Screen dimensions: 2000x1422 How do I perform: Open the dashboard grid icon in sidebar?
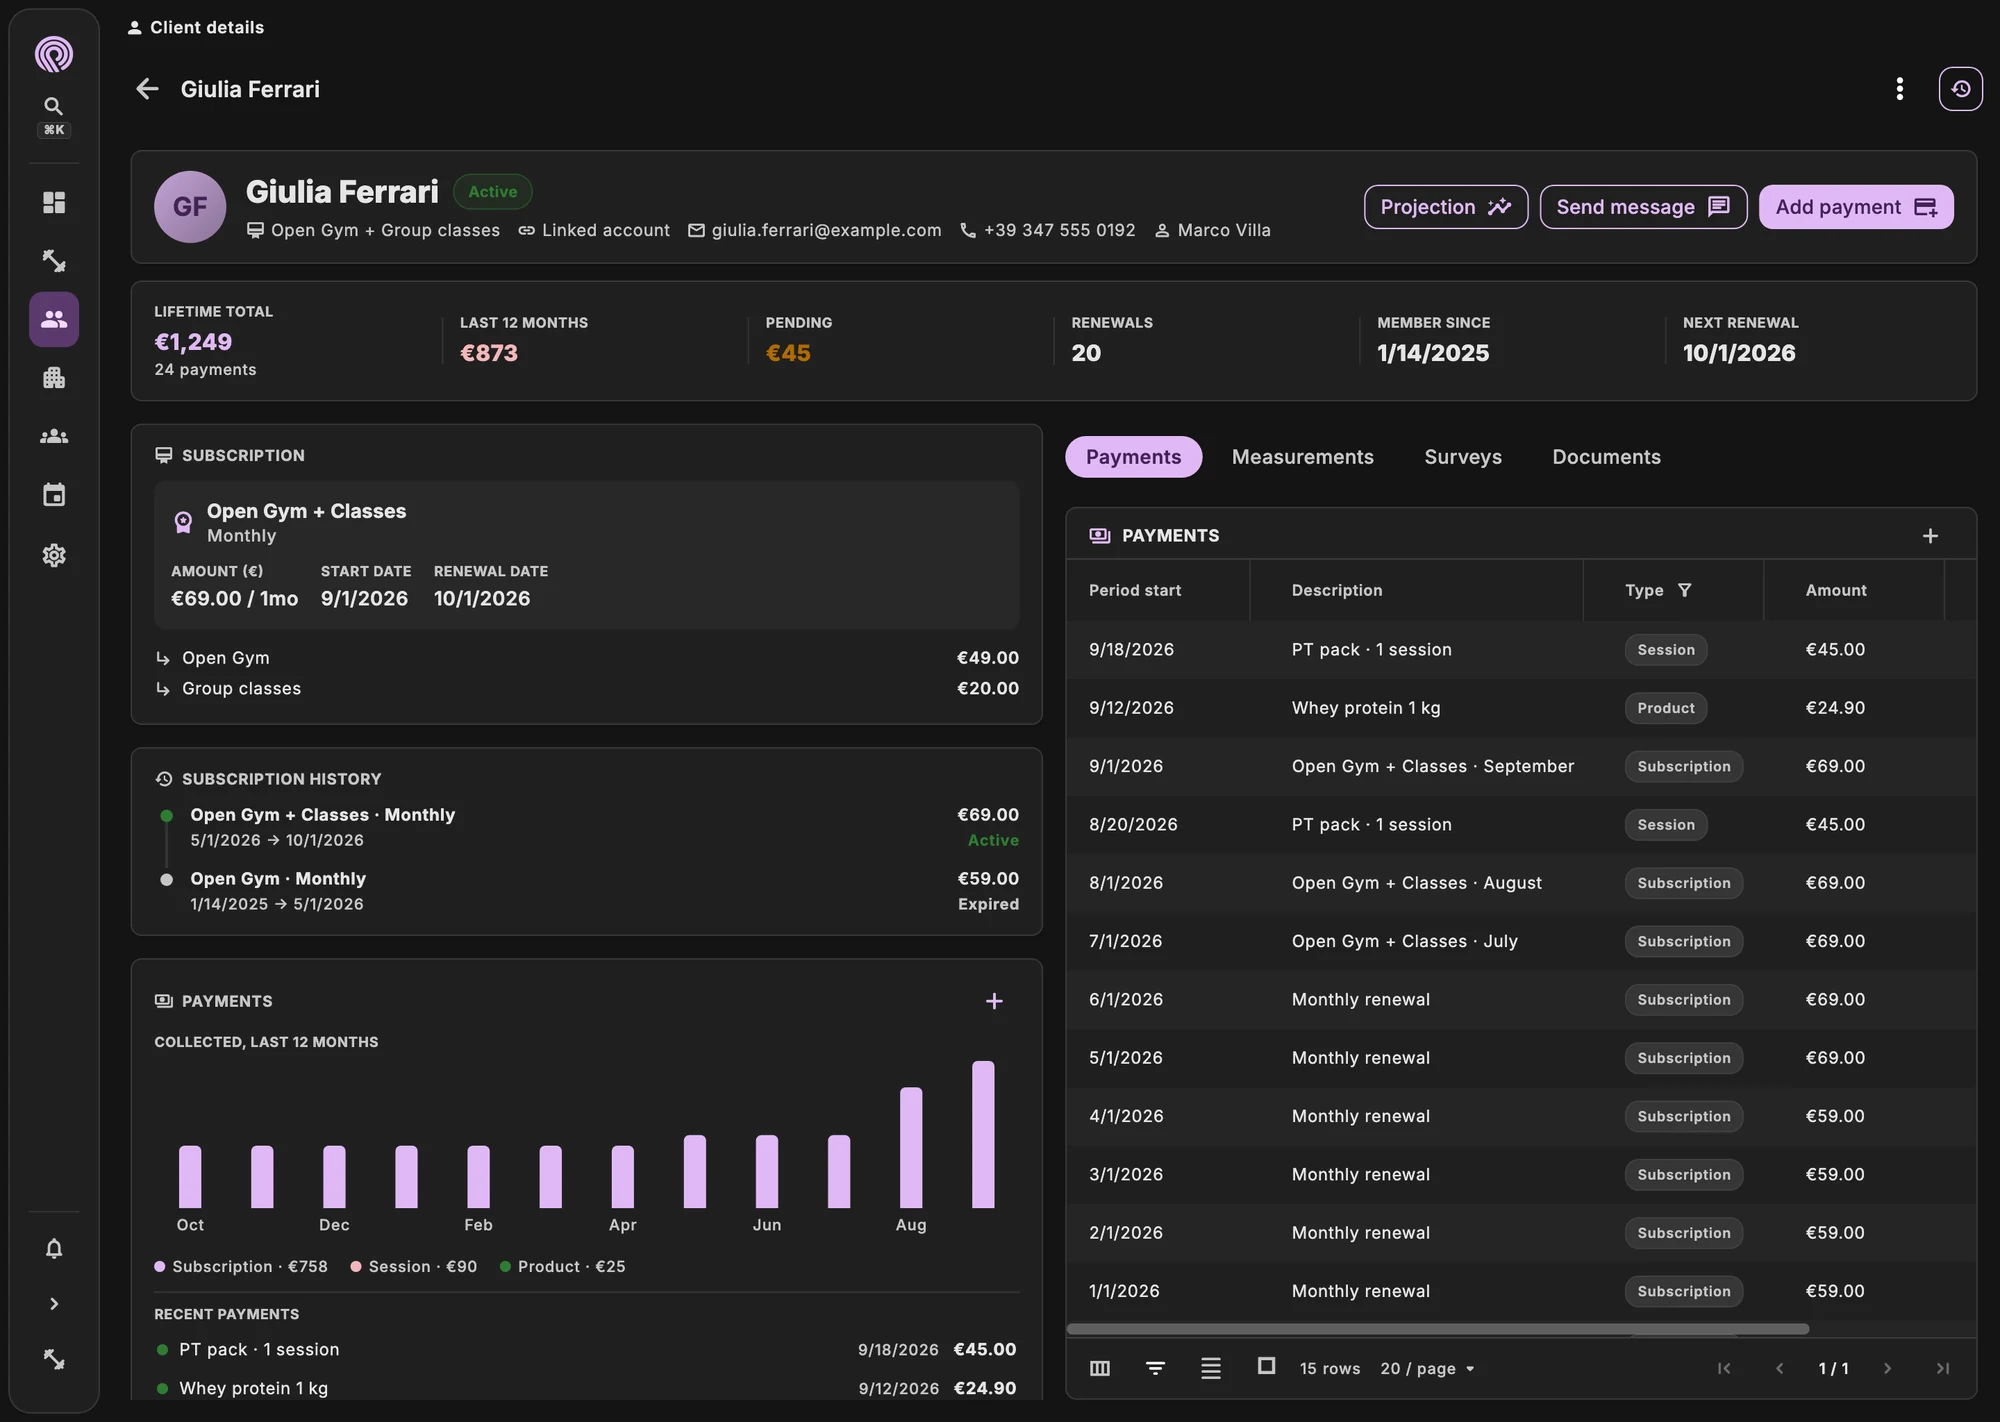click(54, 203)
